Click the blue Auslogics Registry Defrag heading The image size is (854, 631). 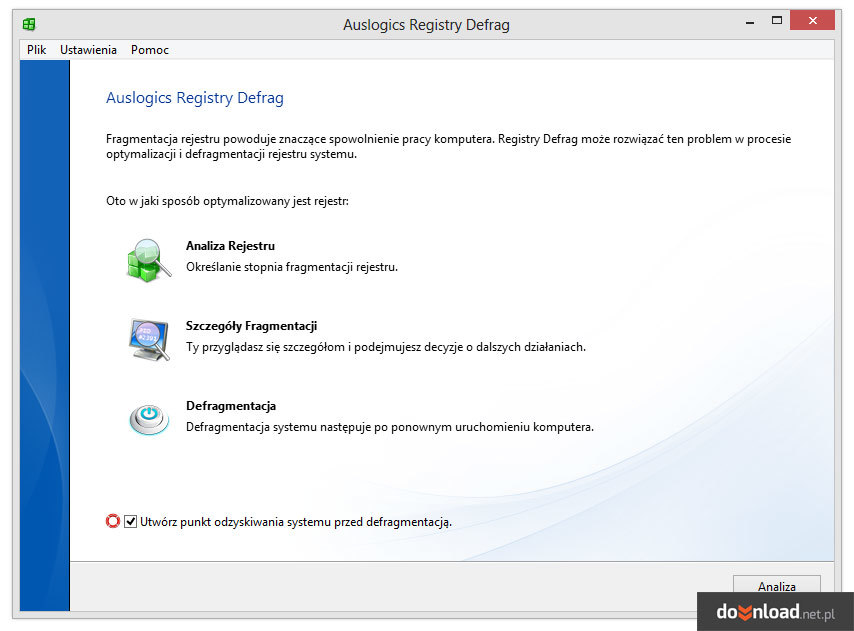pyautogui.click(x=194, y=98)
